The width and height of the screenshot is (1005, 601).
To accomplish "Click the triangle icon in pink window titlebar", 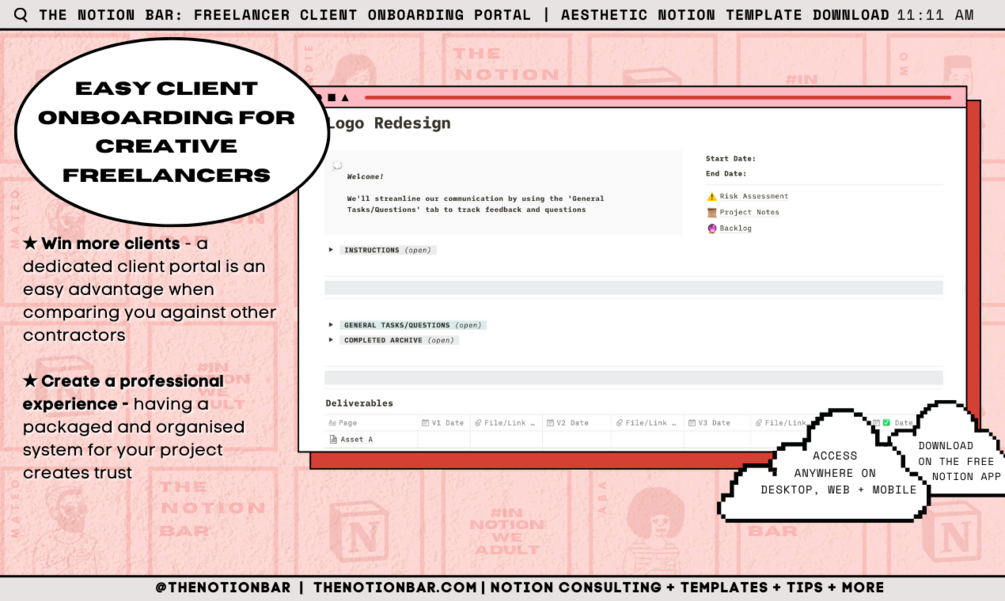I will 345,97.
